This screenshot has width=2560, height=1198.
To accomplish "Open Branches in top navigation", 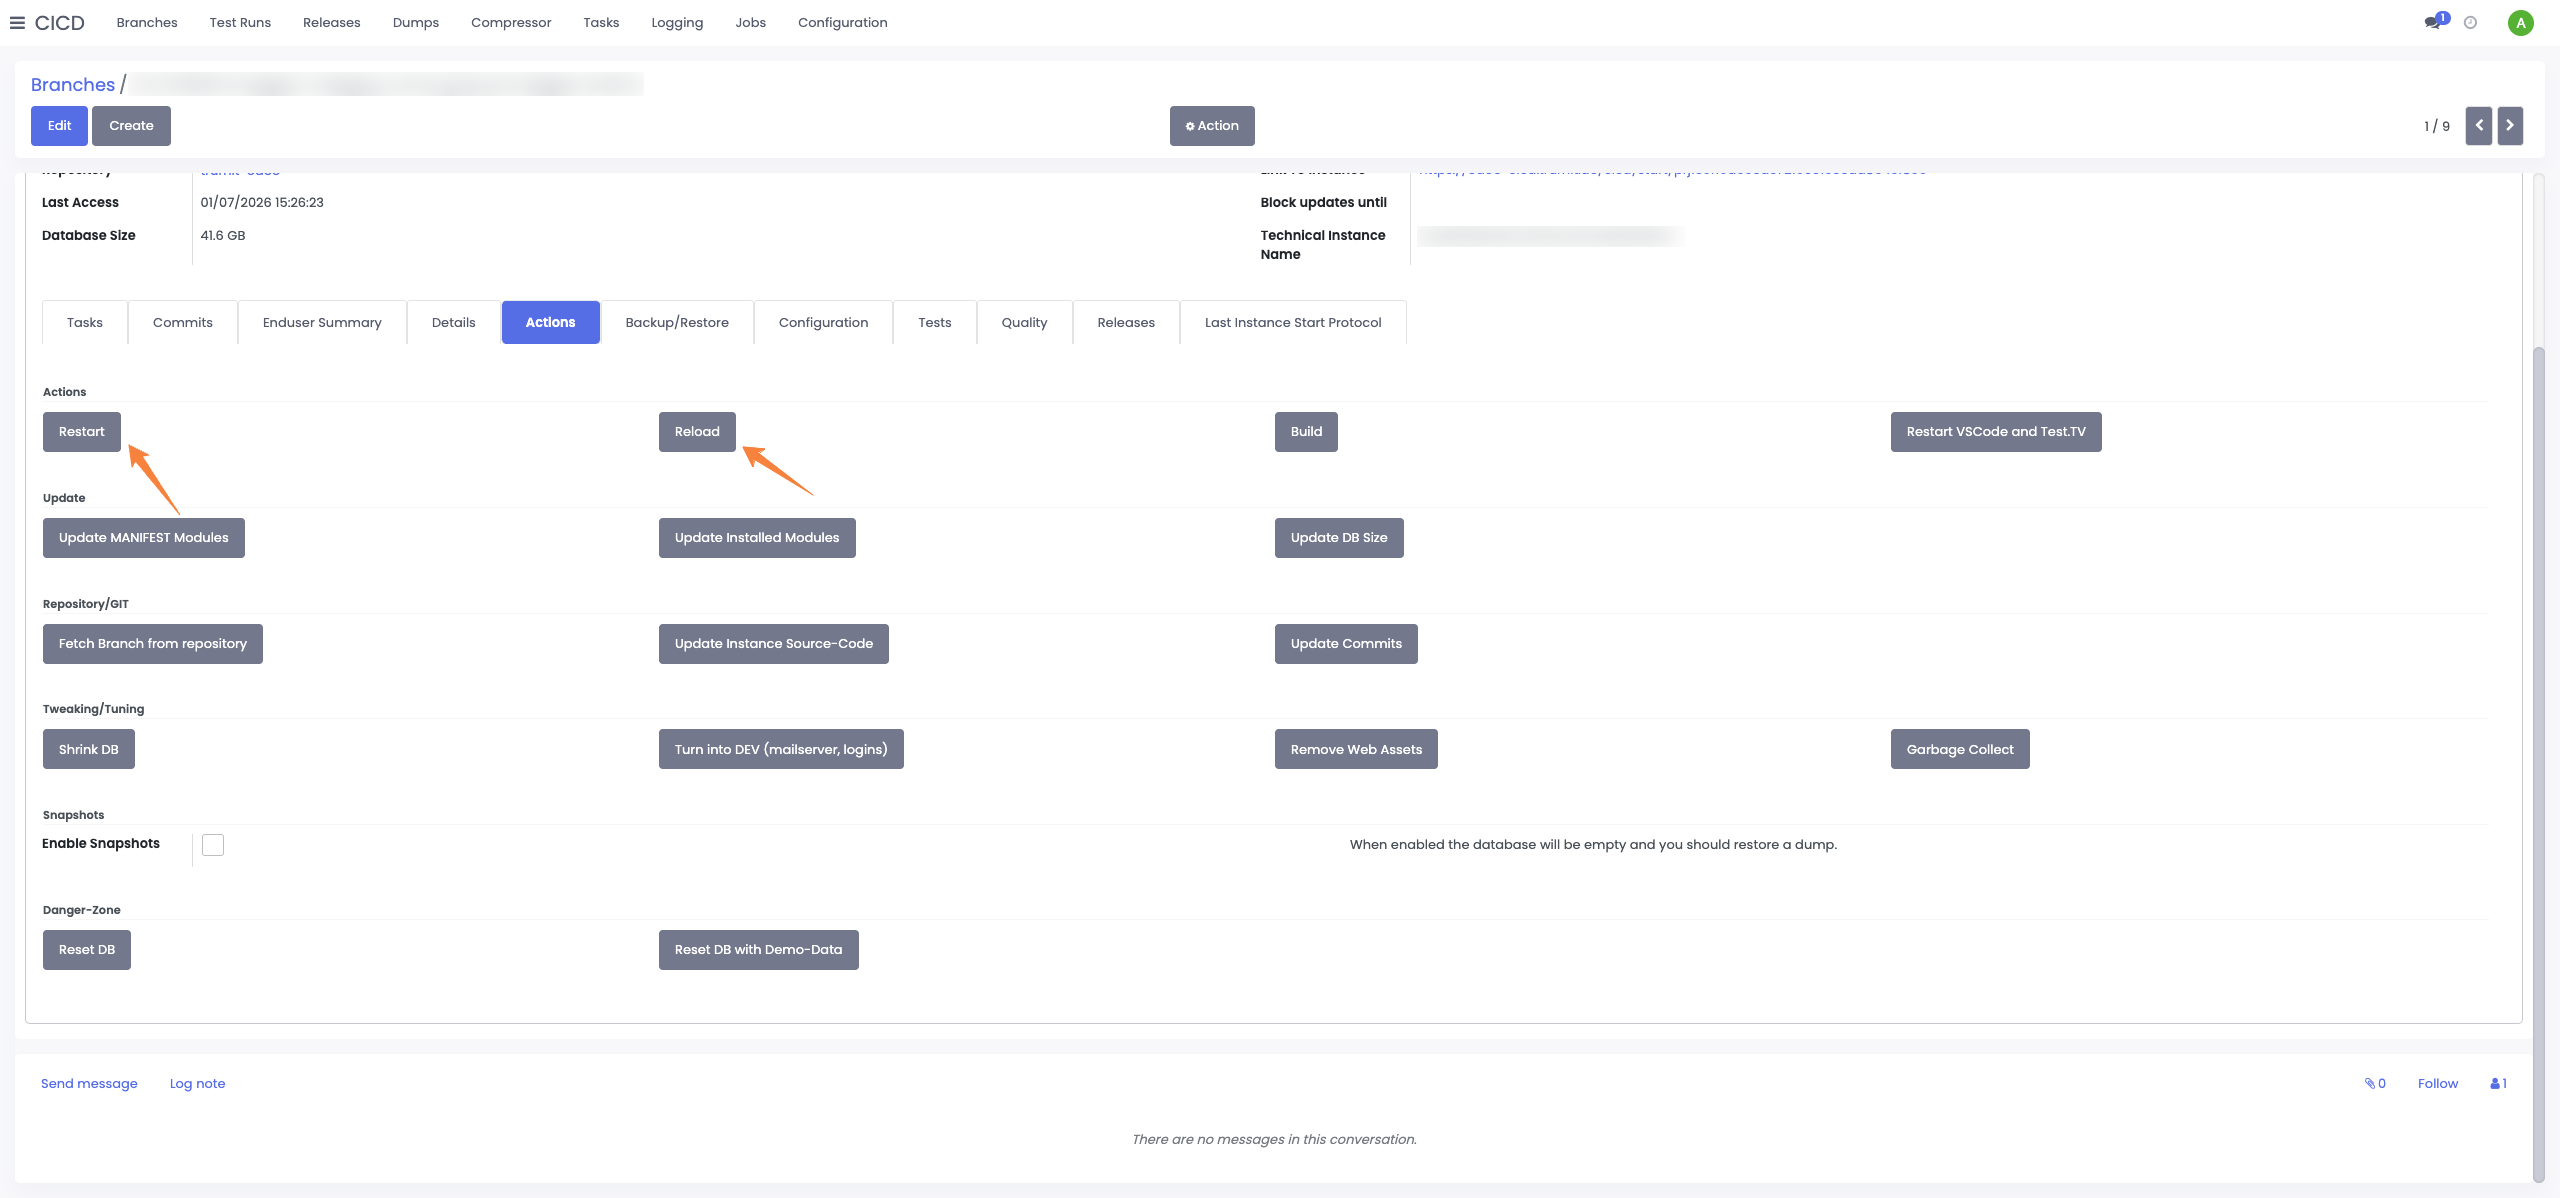I will click(147, 22).
